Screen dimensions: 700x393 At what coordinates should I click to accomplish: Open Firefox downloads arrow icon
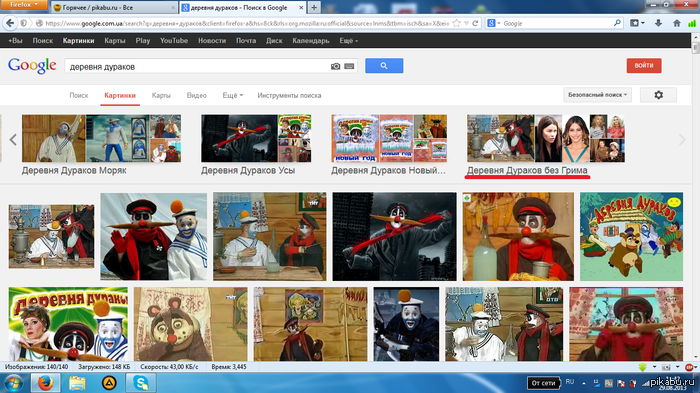[658, 23]
